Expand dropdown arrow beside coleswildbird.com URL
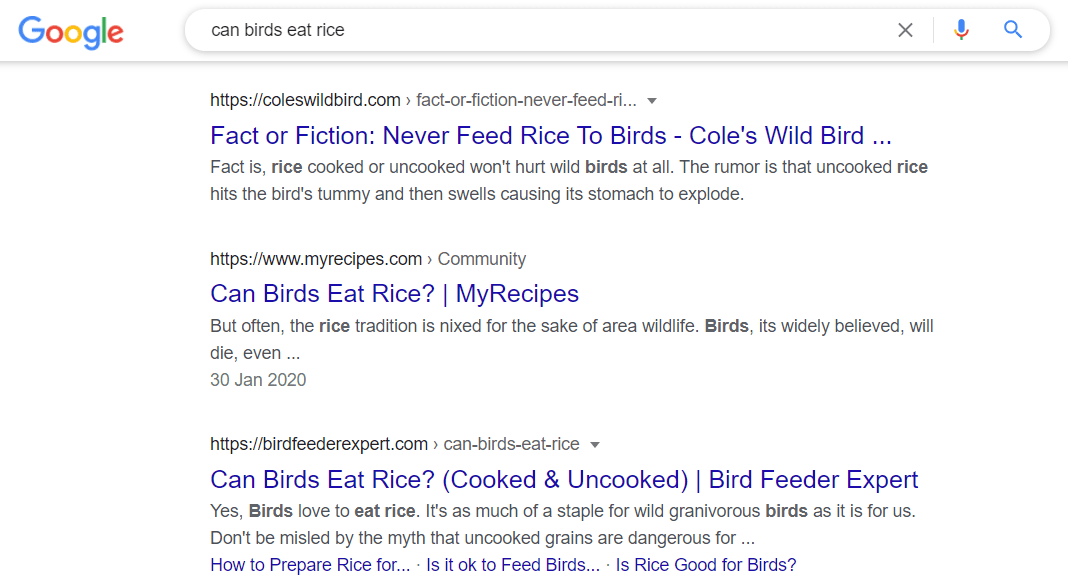 click(x=652, y=100)
